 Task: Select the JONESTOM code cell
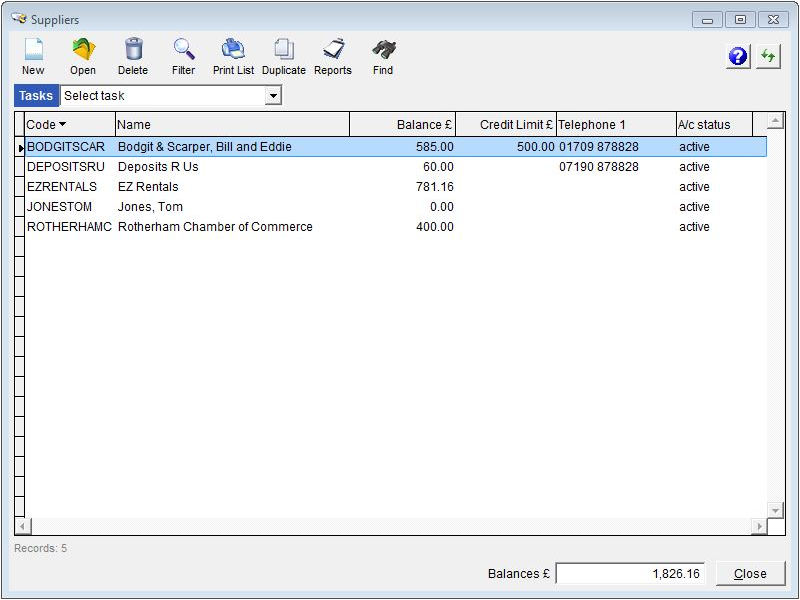[70, 207]
